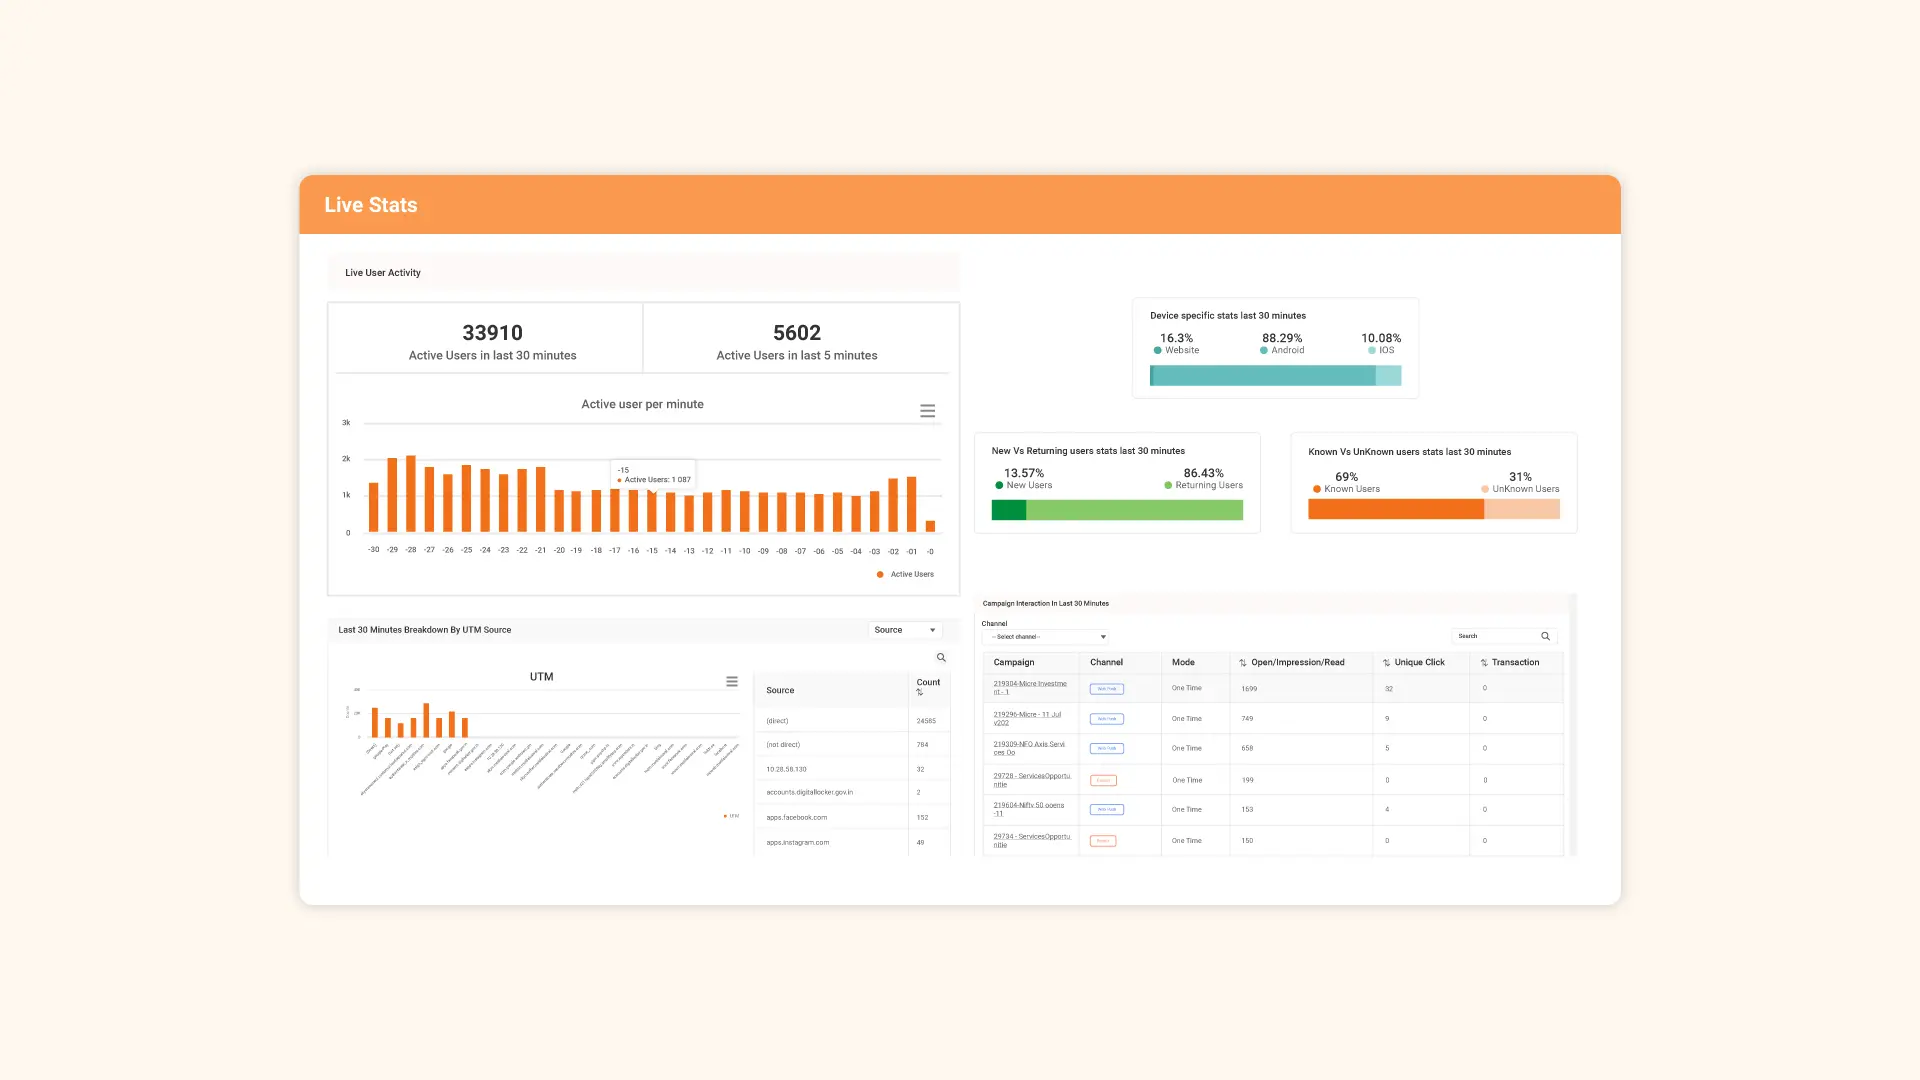Open the UTM chart hamburger menu
Image resolution: width=1920 pixels, height=1080 pixels.
point(732,681)
